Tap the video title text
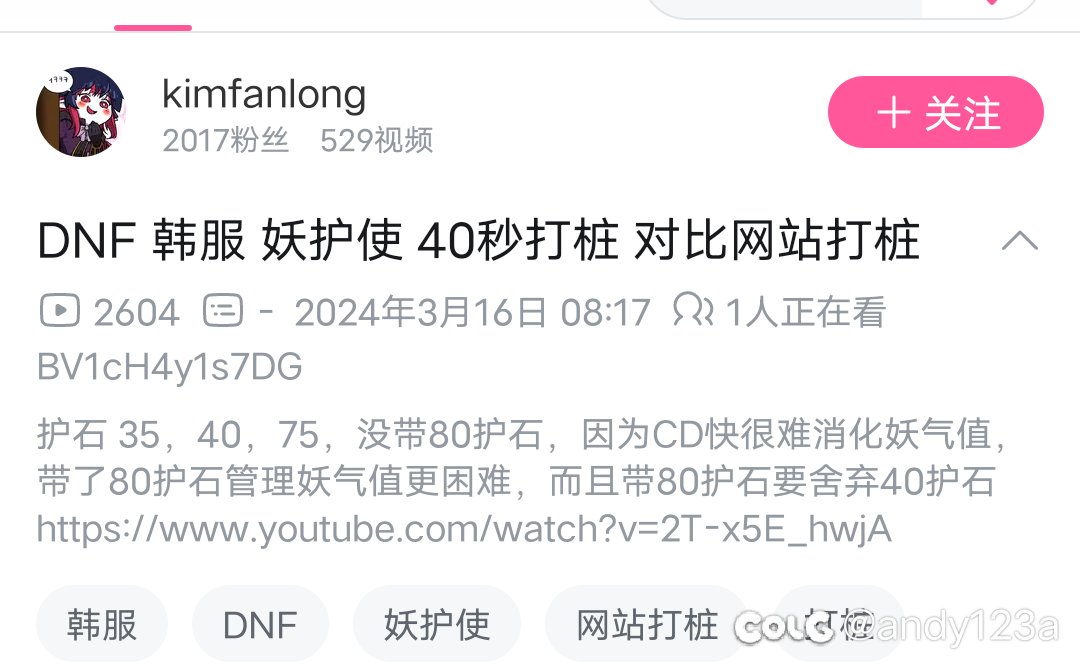 click(x=479, y=240)
